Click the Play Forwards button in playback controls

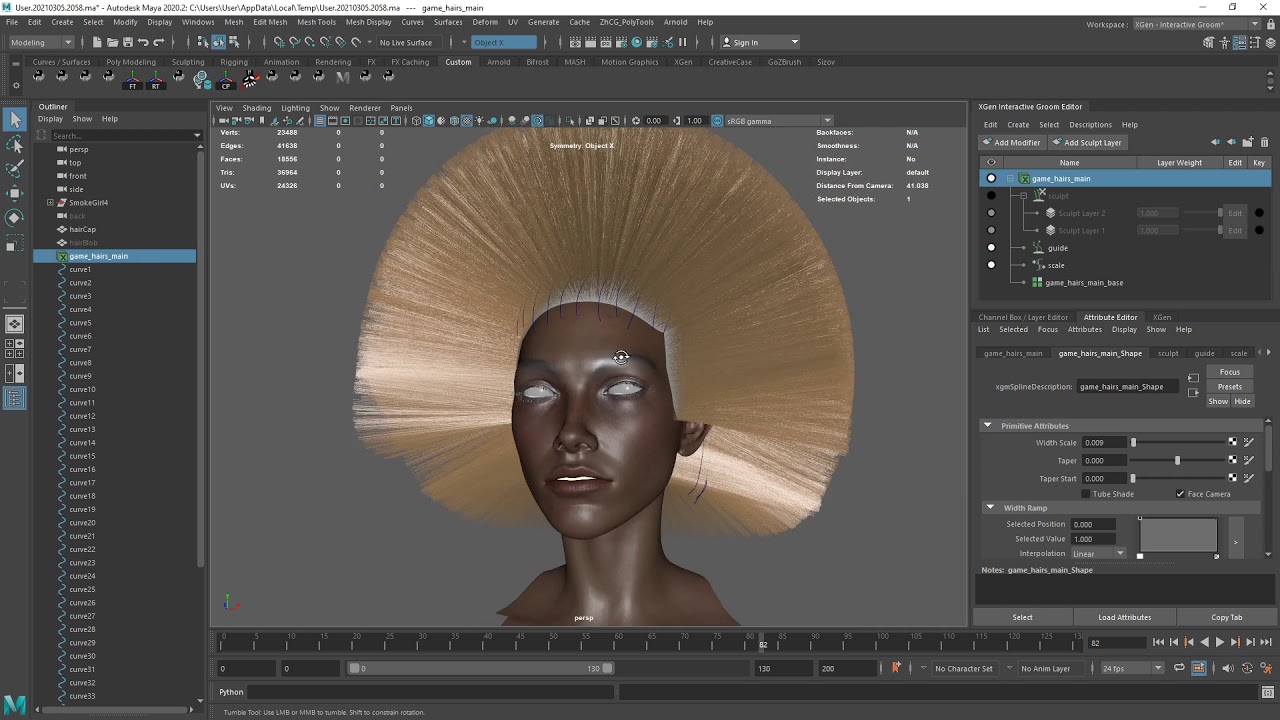[1219, 642]
